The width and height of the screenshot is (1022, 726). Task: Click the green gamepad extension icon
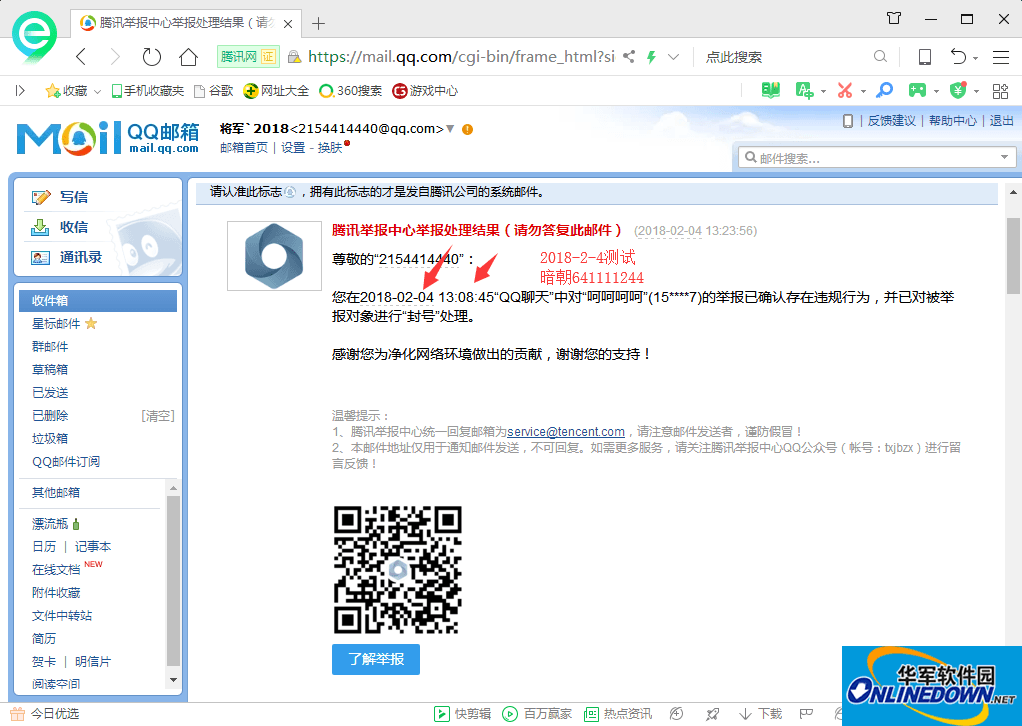[x=918, y=90]
